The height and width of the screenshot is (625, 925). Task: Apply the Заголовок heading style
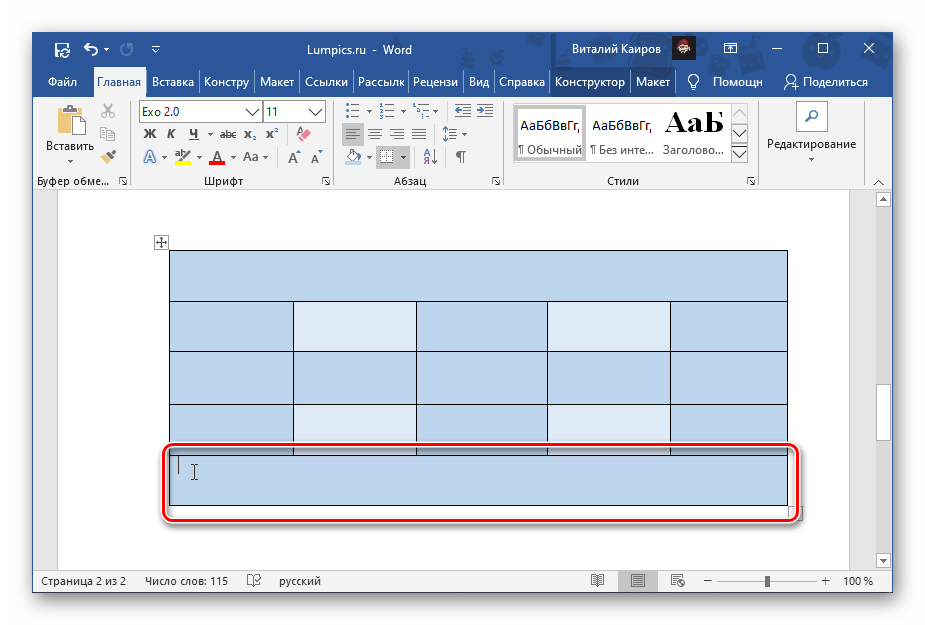(694, 133)
